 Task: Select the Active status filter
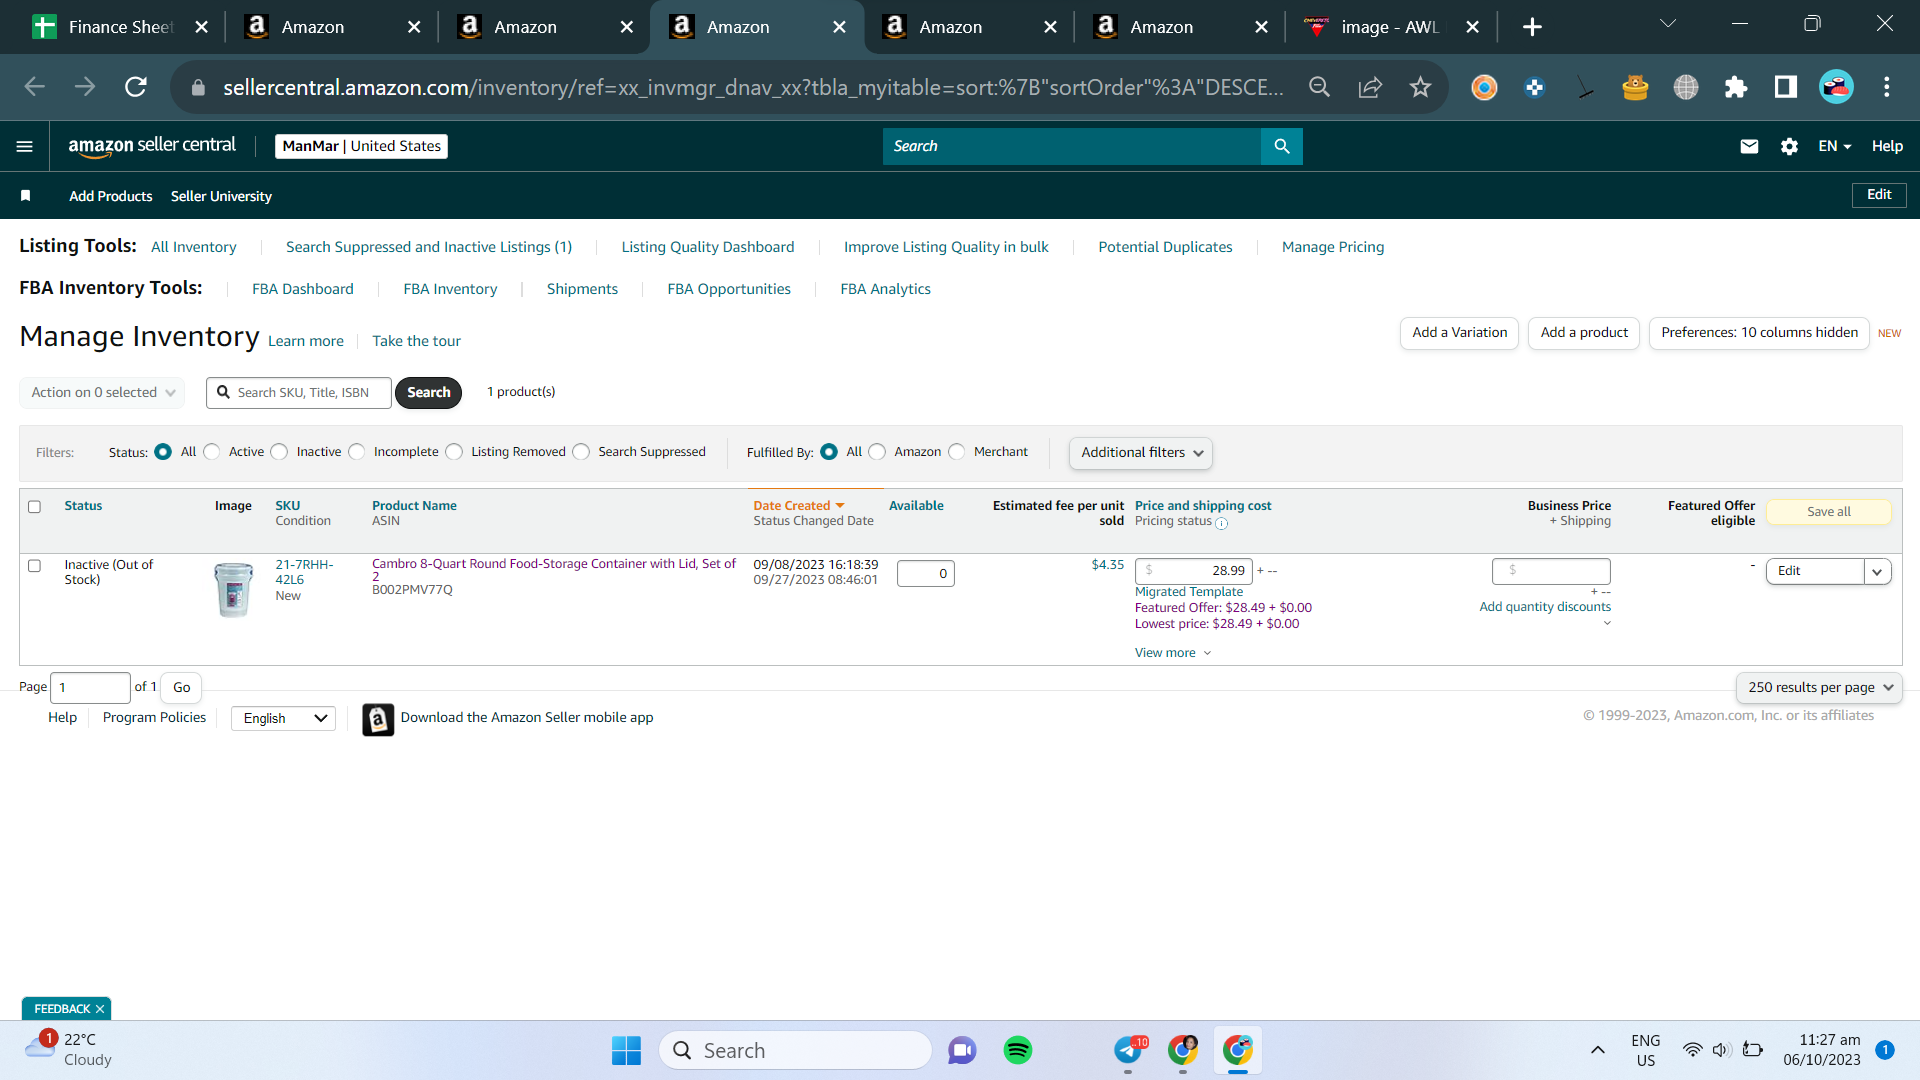click(212, 452)
